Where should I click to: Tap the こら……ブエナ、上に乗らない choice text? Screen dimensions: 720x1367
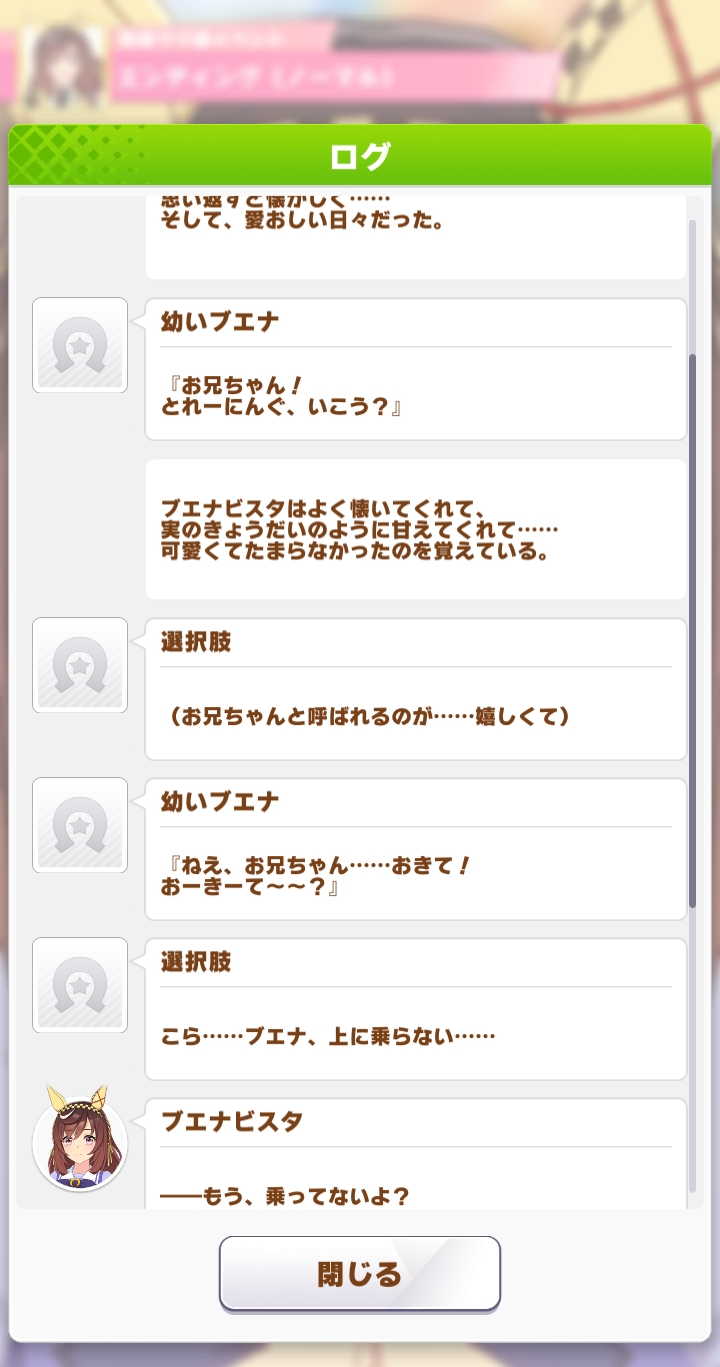(328, 1036)
